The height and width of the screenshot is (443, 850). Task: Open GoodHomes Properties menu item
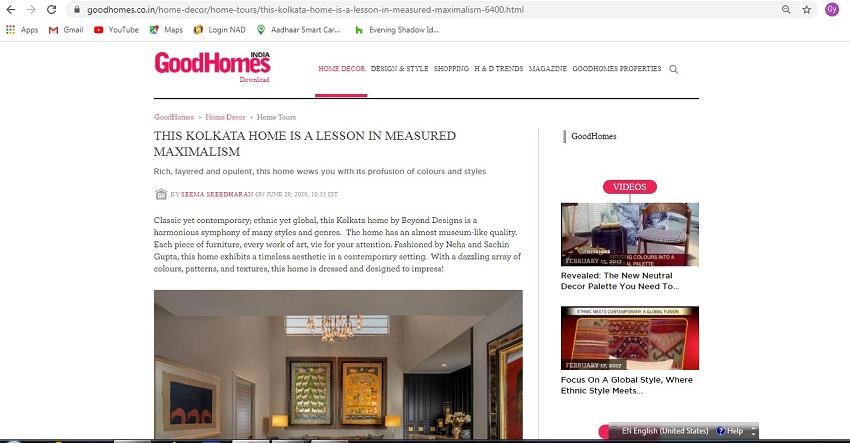pos(617,69)
